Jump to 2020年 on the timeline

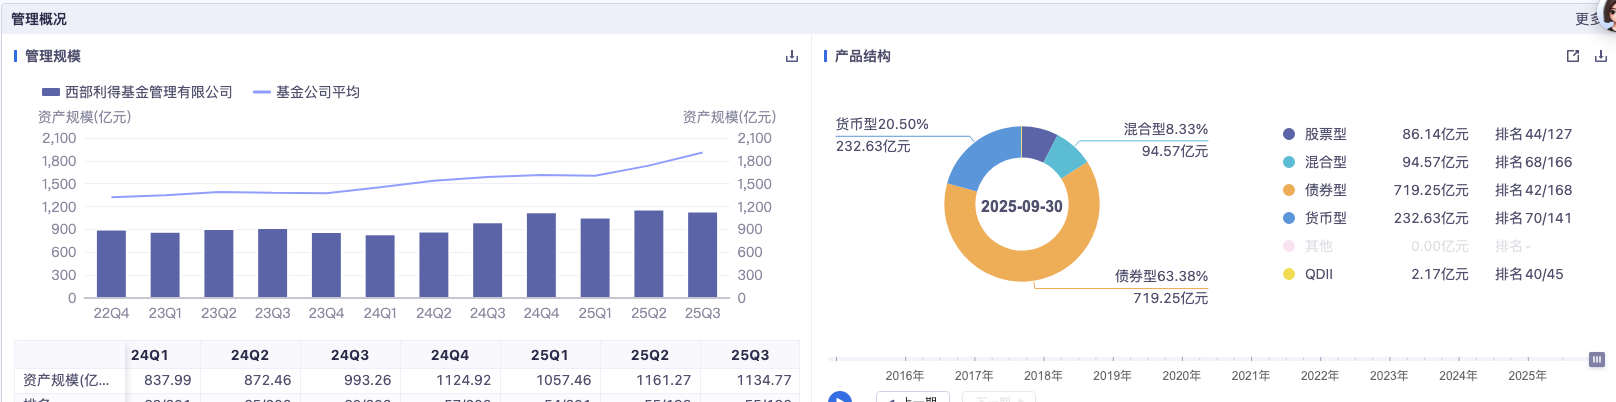pyautogui.click(x=1181, y=375)
